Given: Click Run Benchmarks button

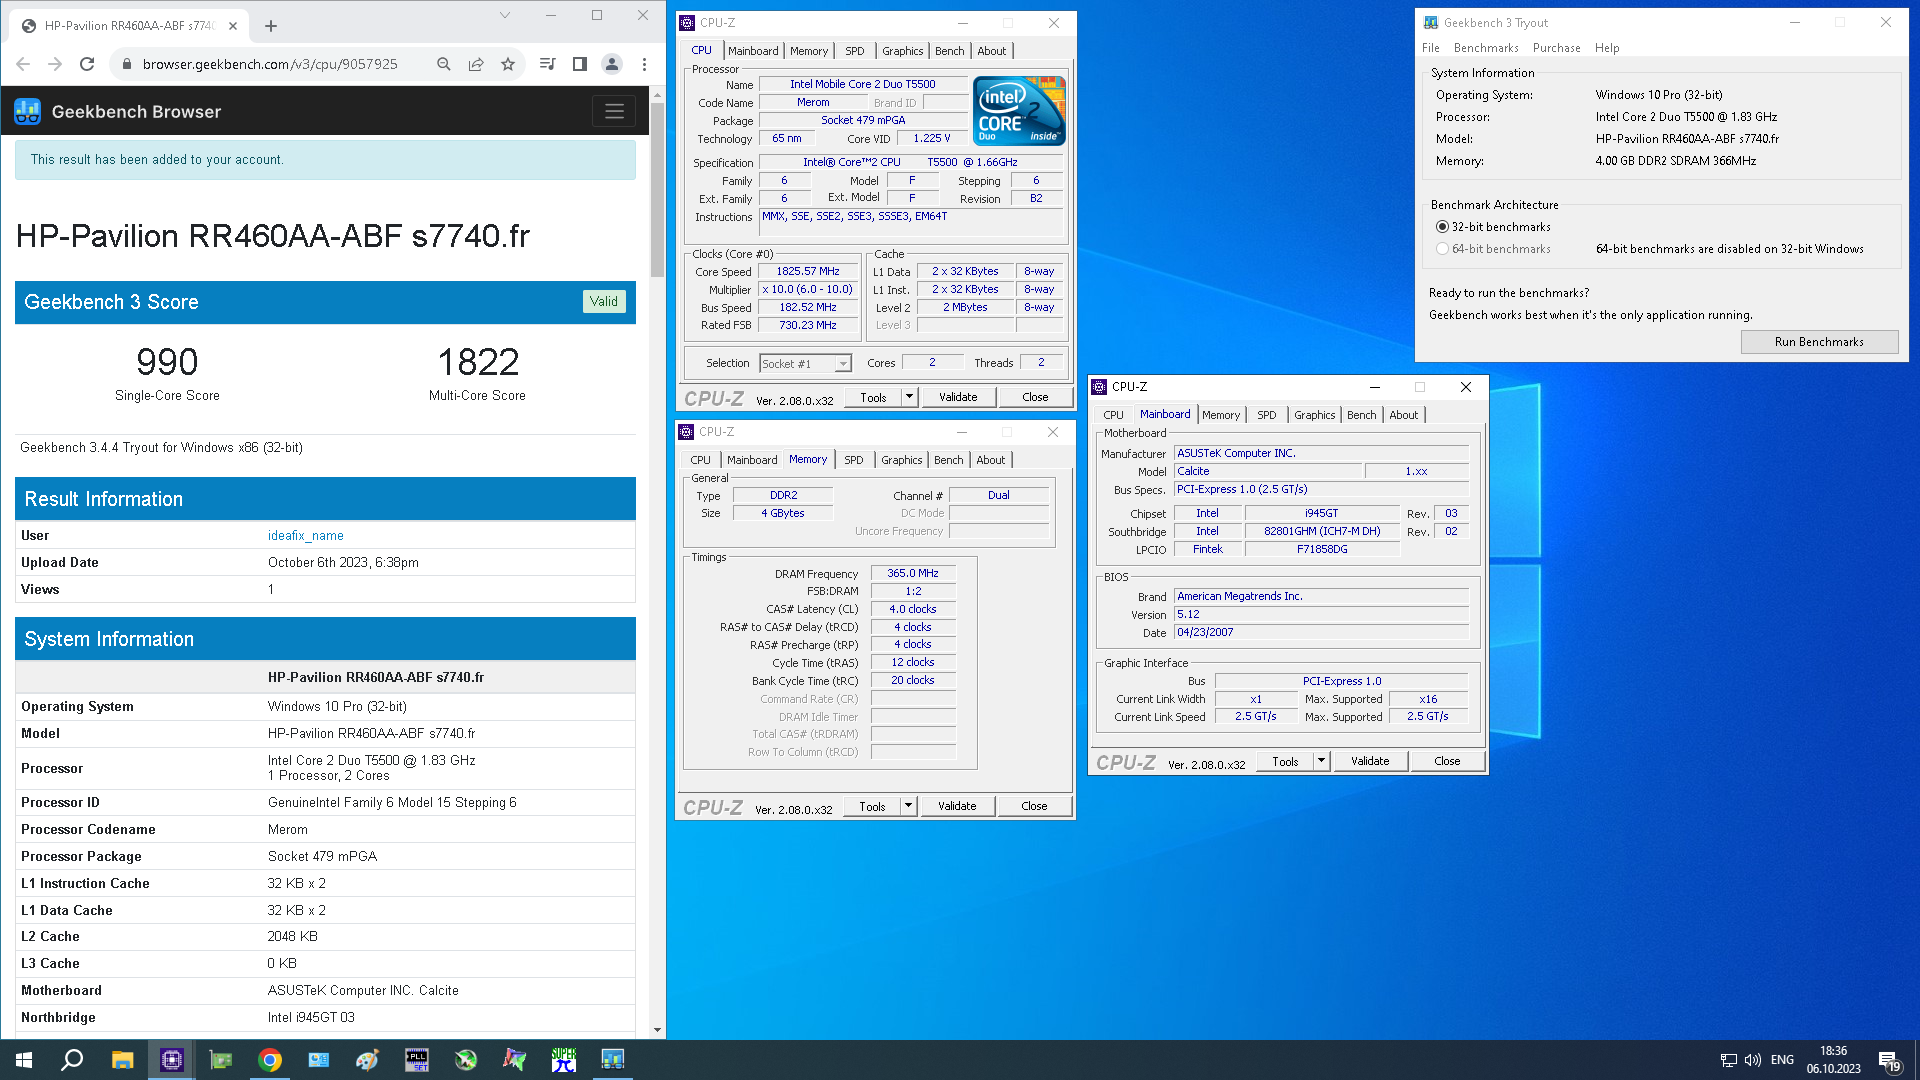Looking at the screenshot, I should tap(1819, 342).
